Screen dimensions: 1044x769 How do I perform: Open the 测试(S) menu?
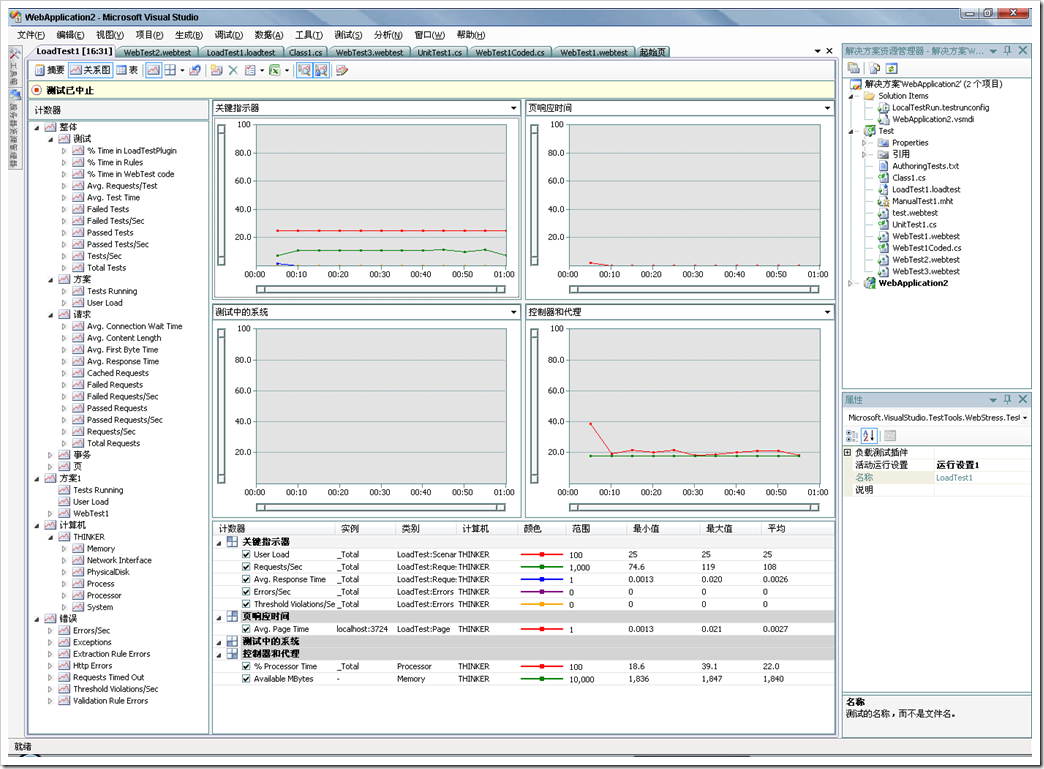pyautogui.click(x=348, y=35)
